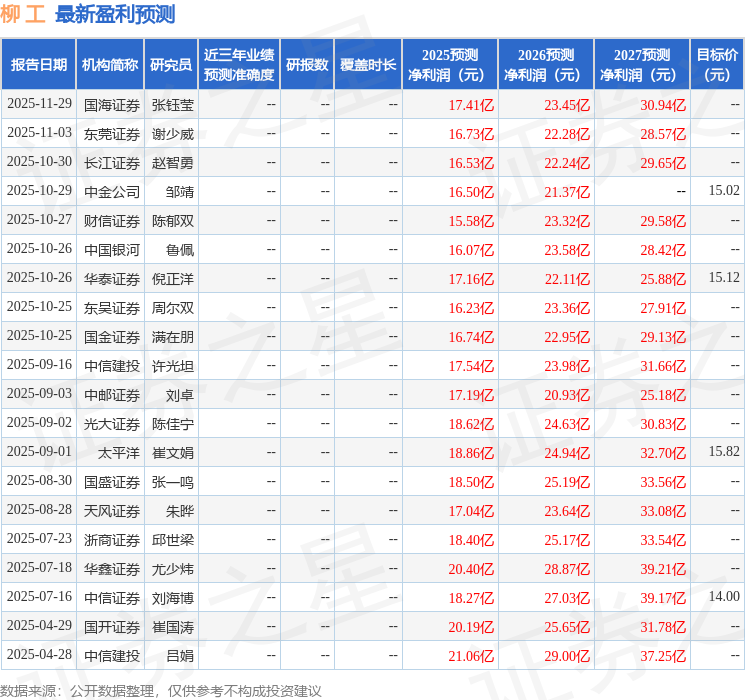Click the 数据来源 disclaimer footer text

[x=161, y=690]
